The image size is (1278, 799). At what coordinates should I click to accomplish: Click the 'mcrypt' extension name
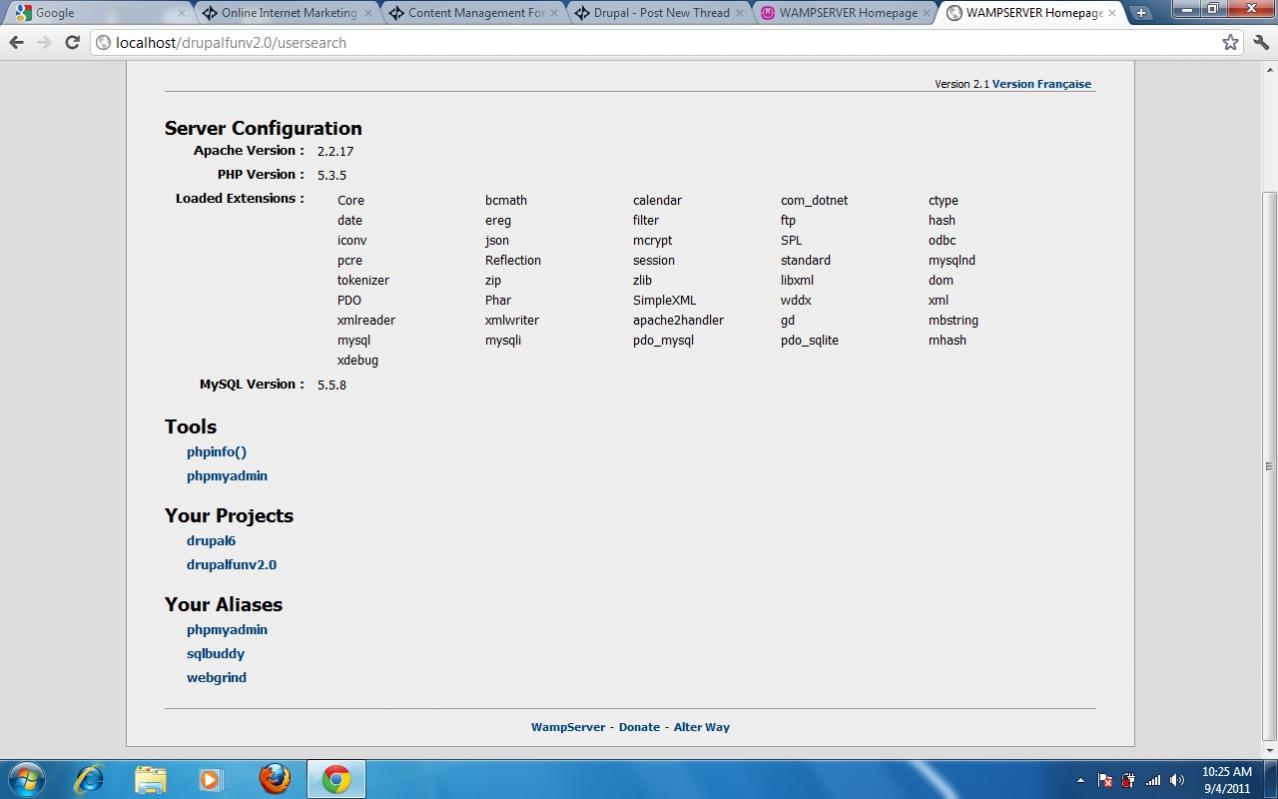[653, 241]
